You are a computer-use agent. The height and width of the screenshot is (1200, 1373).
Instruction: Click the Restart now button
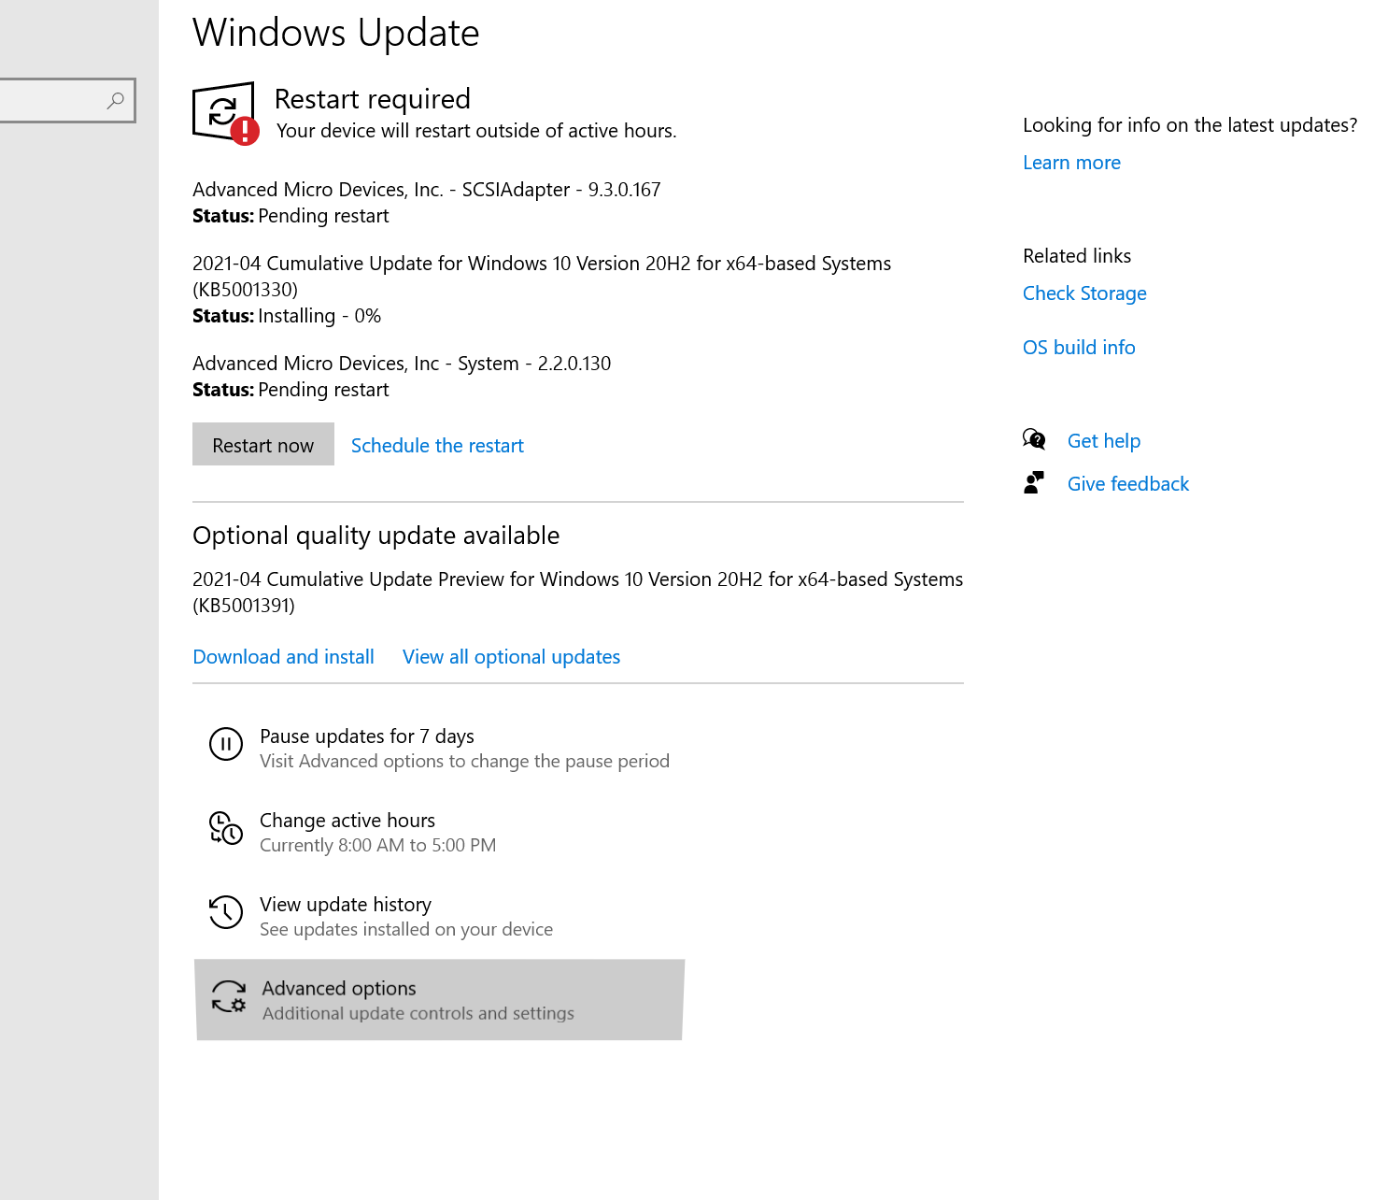[x=263, y=445]
